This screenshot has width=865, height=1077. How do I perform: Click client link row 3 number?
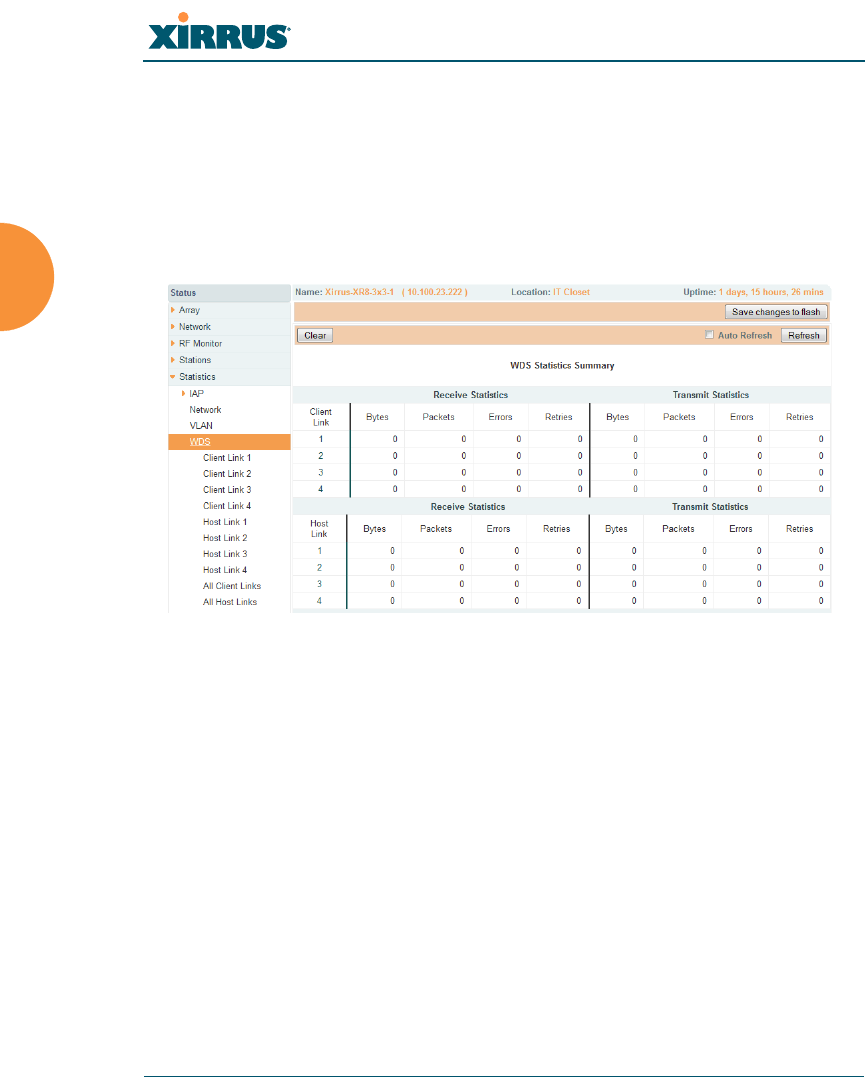321,473
